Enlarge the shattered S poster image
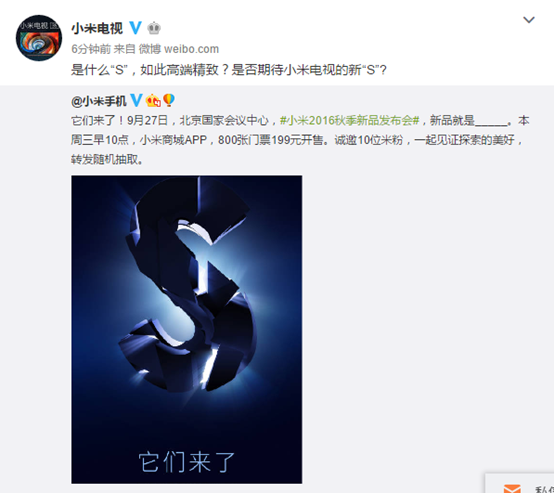Screen dimensions: 554x493 pyautogui.click(x=187, y=329)
